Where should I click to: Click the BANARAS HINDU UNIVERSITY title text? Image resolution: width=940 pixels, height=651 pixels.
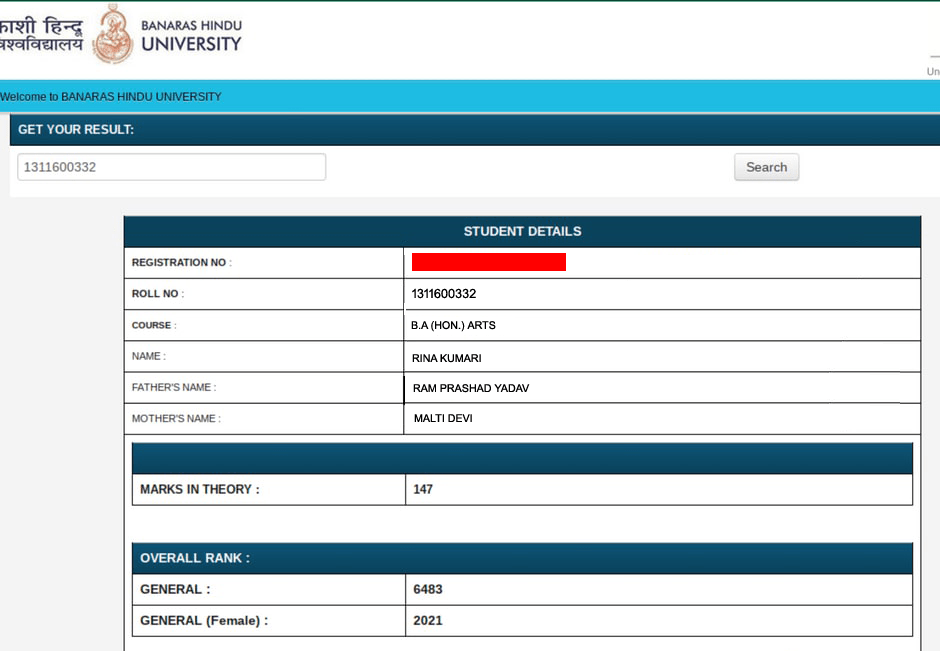(191, 35)
